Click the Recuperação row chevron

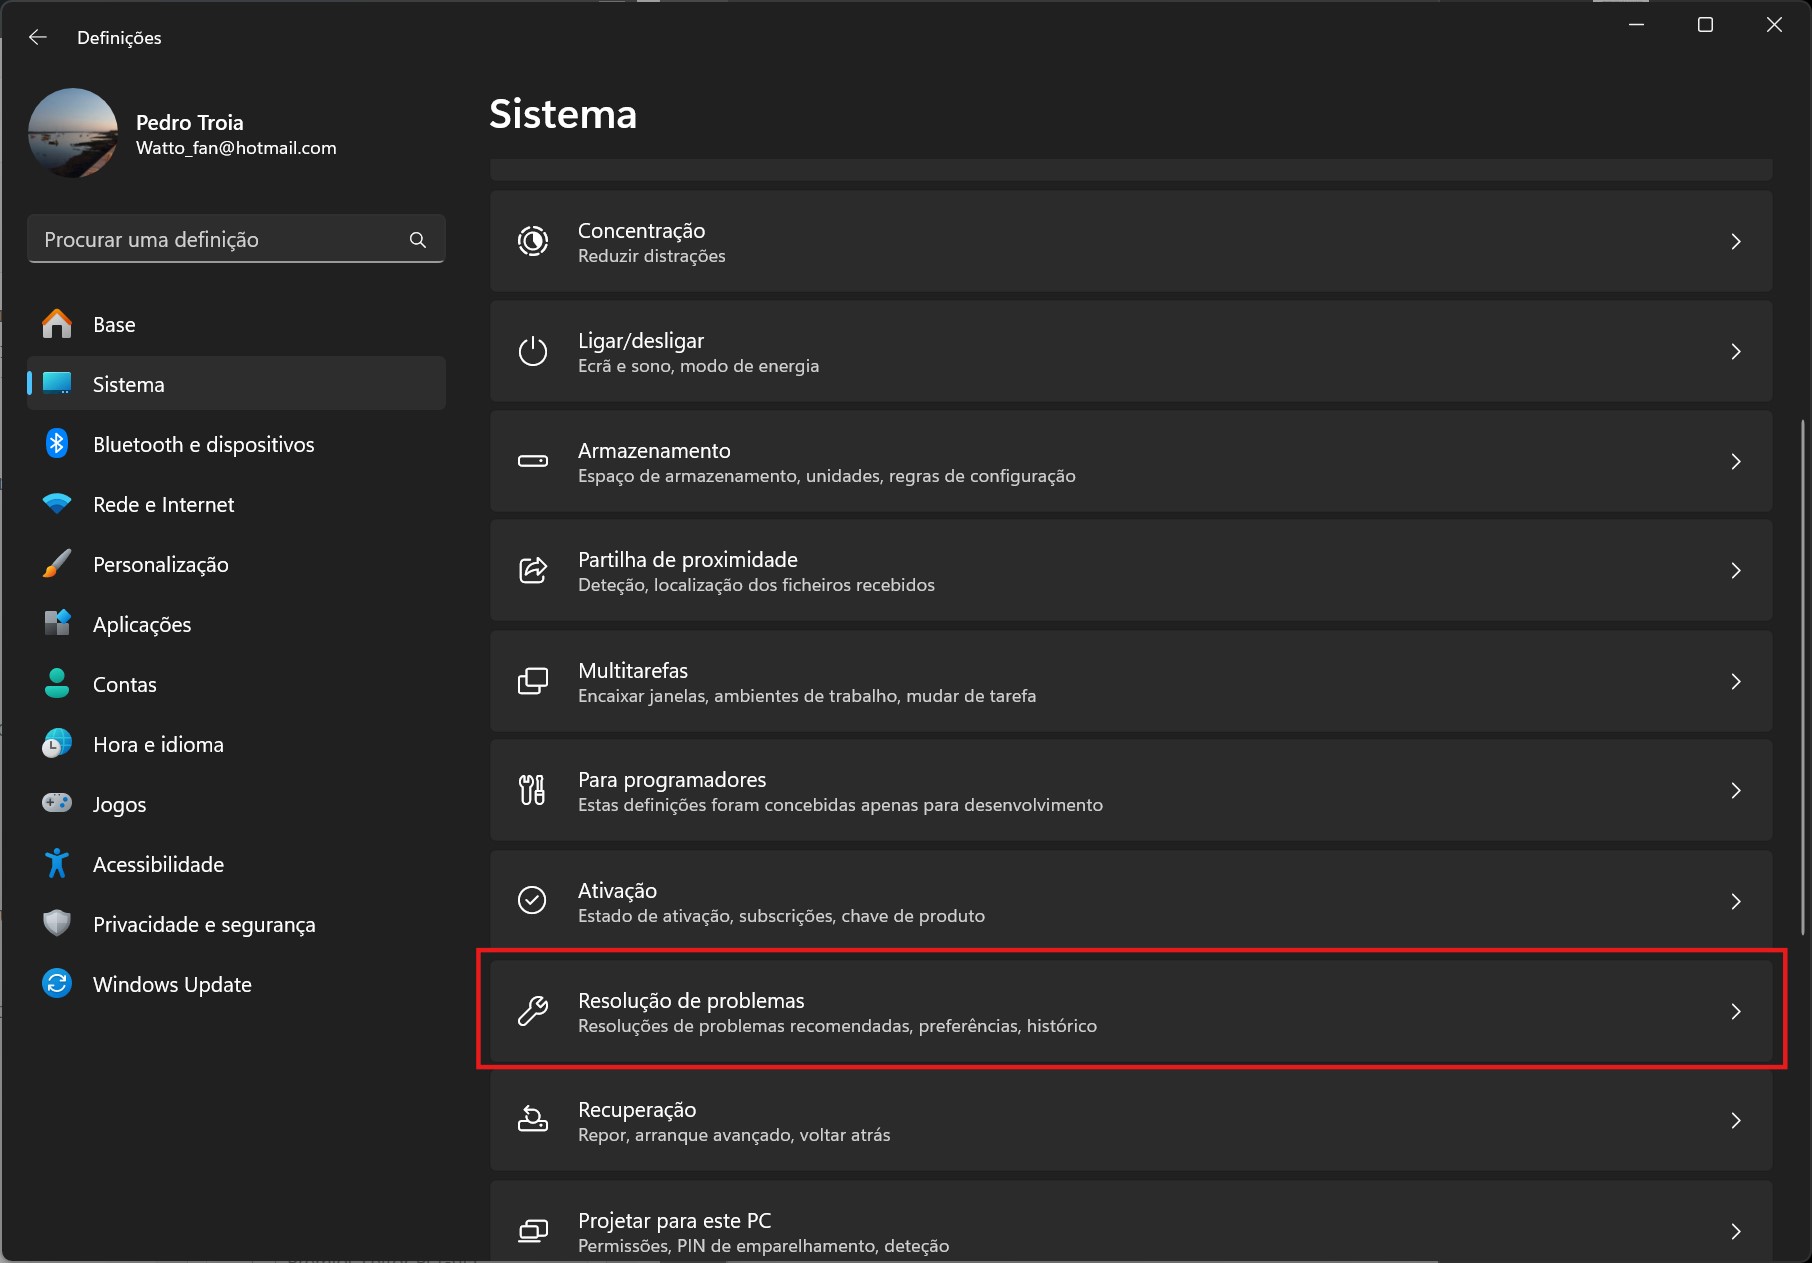coord(1736,1120)
